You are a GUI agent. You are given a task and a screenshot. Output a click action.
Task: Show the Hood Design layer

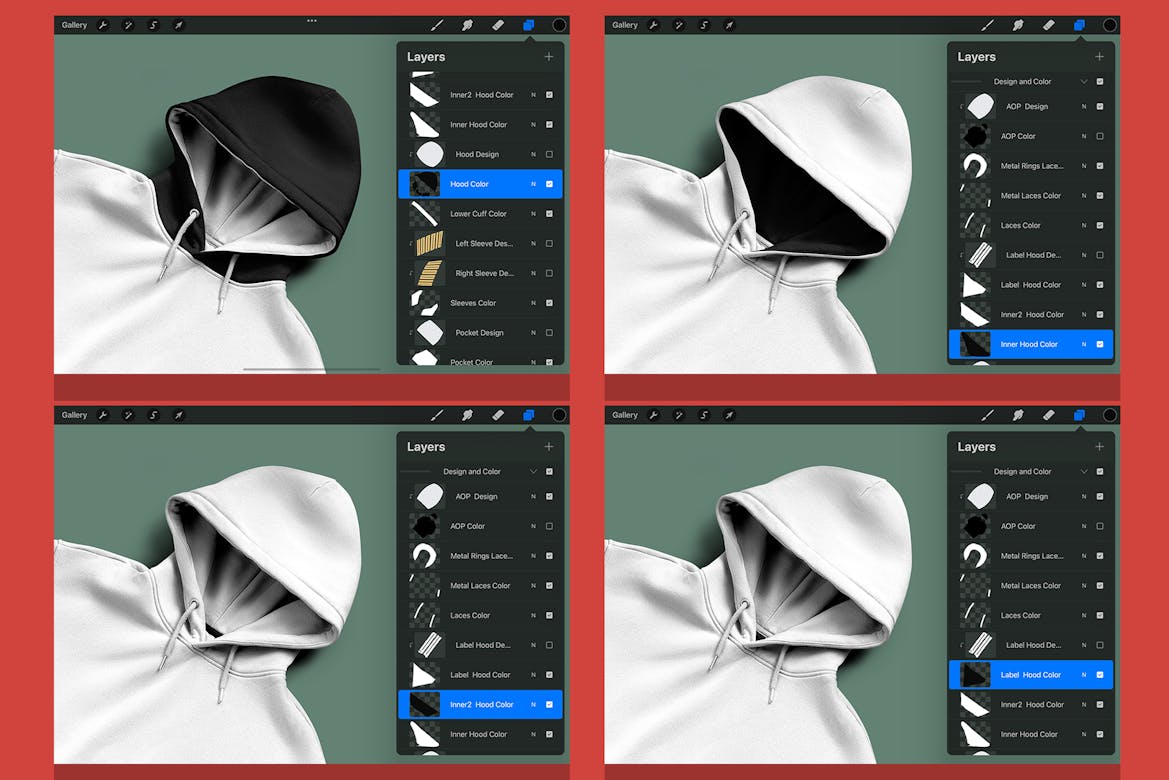[548, 154]
